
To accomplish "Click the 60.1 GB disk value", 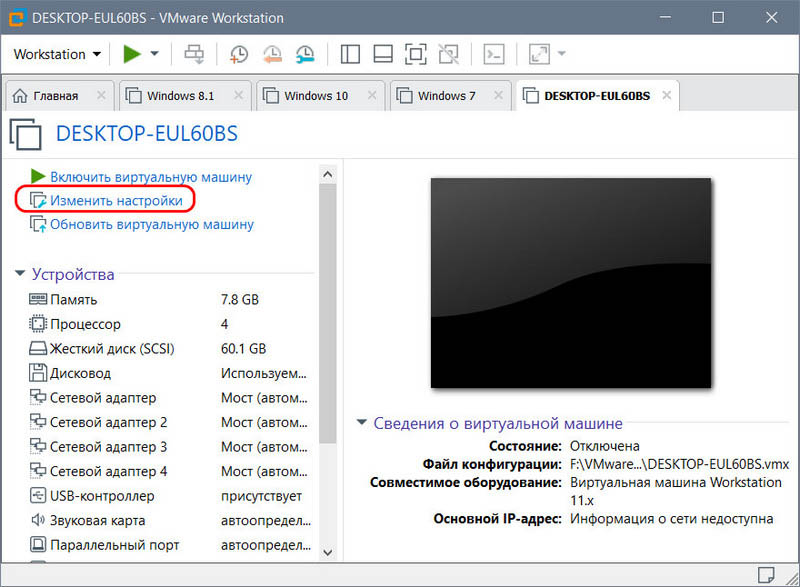I will 243,348.
